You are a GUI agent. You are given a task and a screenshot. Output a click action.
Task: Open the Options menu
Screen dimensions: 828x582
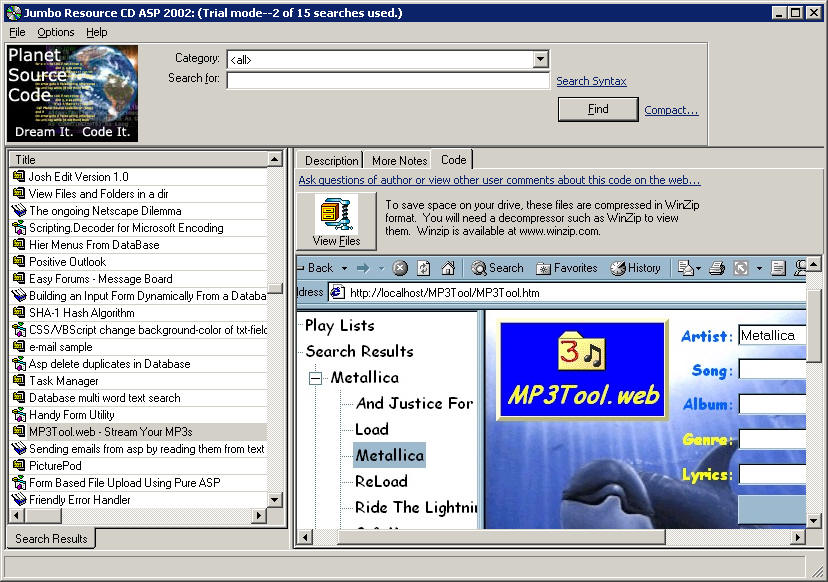pos(55,32)
